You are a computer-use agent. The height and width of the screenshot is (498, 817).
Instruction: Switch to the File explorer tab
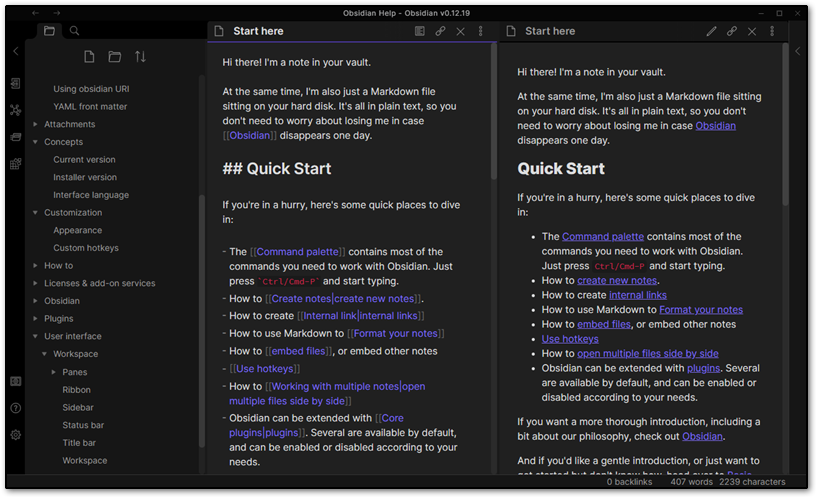(x=49, y=31)
